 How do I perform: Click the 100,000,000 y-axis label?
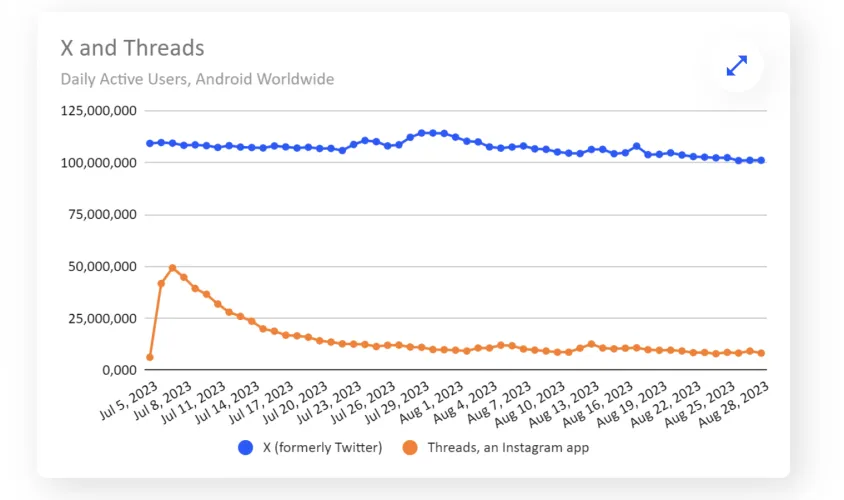click(98, 163)
